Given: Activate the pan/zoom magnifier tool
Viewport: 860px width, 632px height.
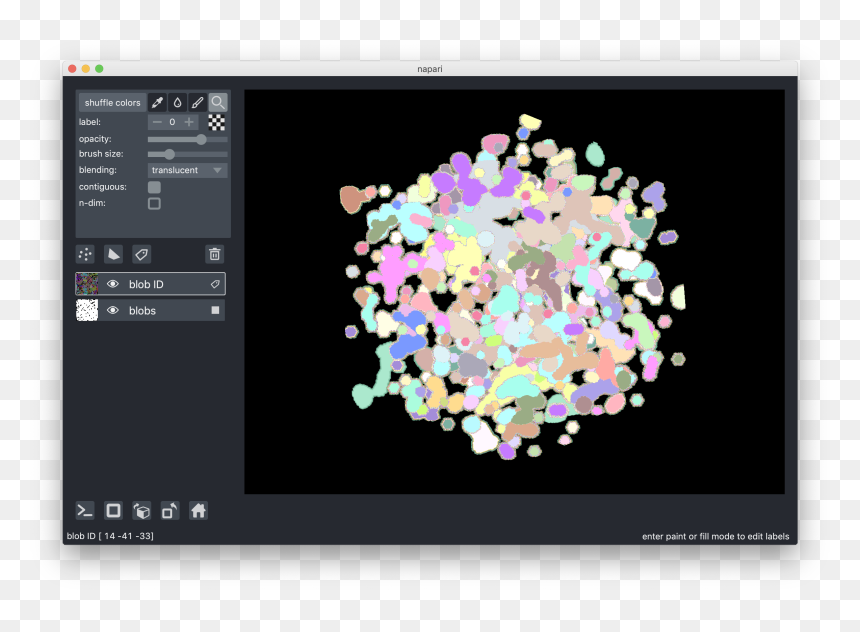Looking at the screenshot, I should 218,103.
